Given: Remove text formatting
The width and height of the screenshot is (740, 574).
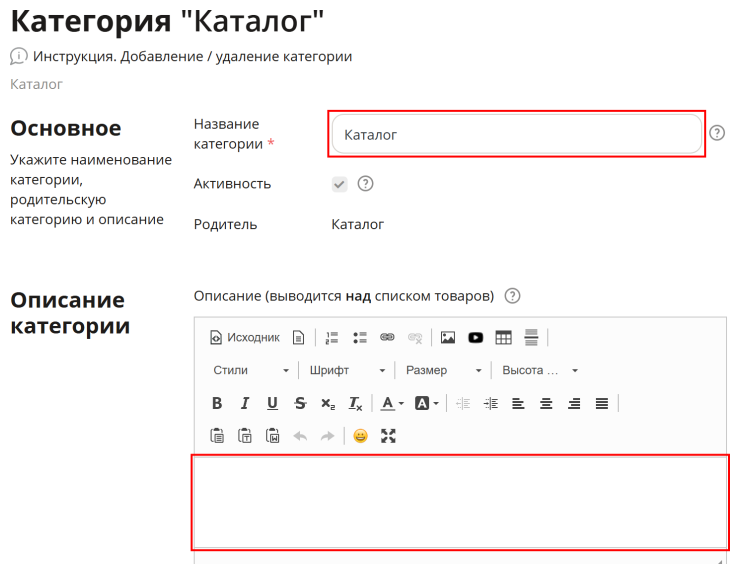Looking at the screenshot, I should click(356, 404).
